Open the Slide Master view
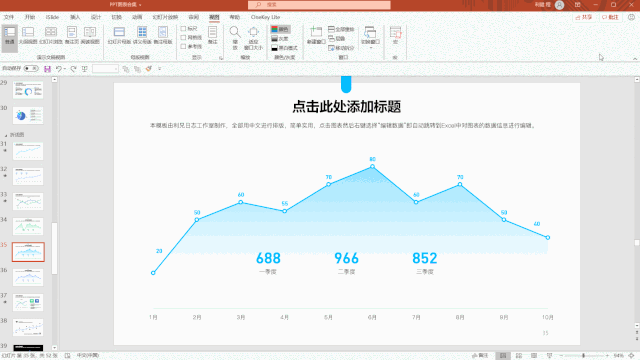640x360 pixels. pos(119,35)
